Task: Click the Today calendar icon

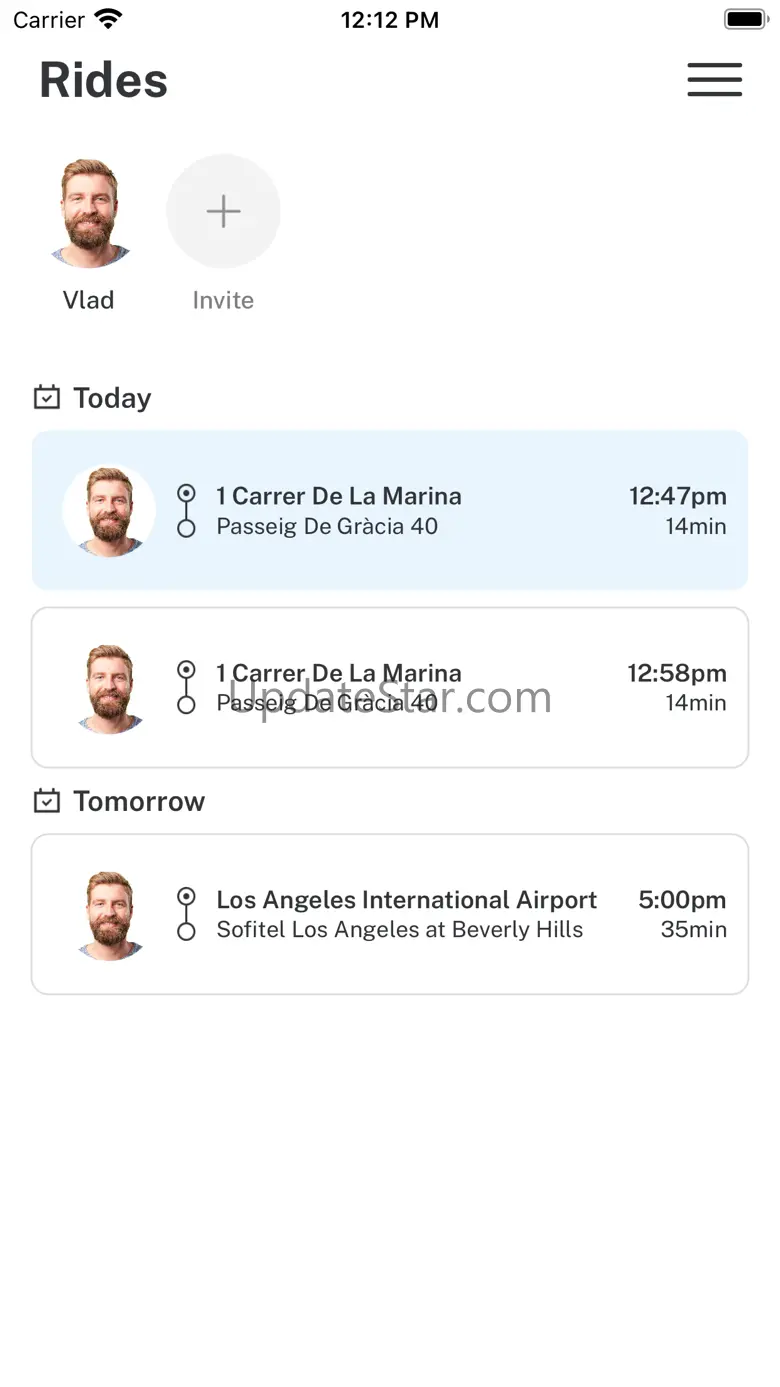Action: click(46, 398)
